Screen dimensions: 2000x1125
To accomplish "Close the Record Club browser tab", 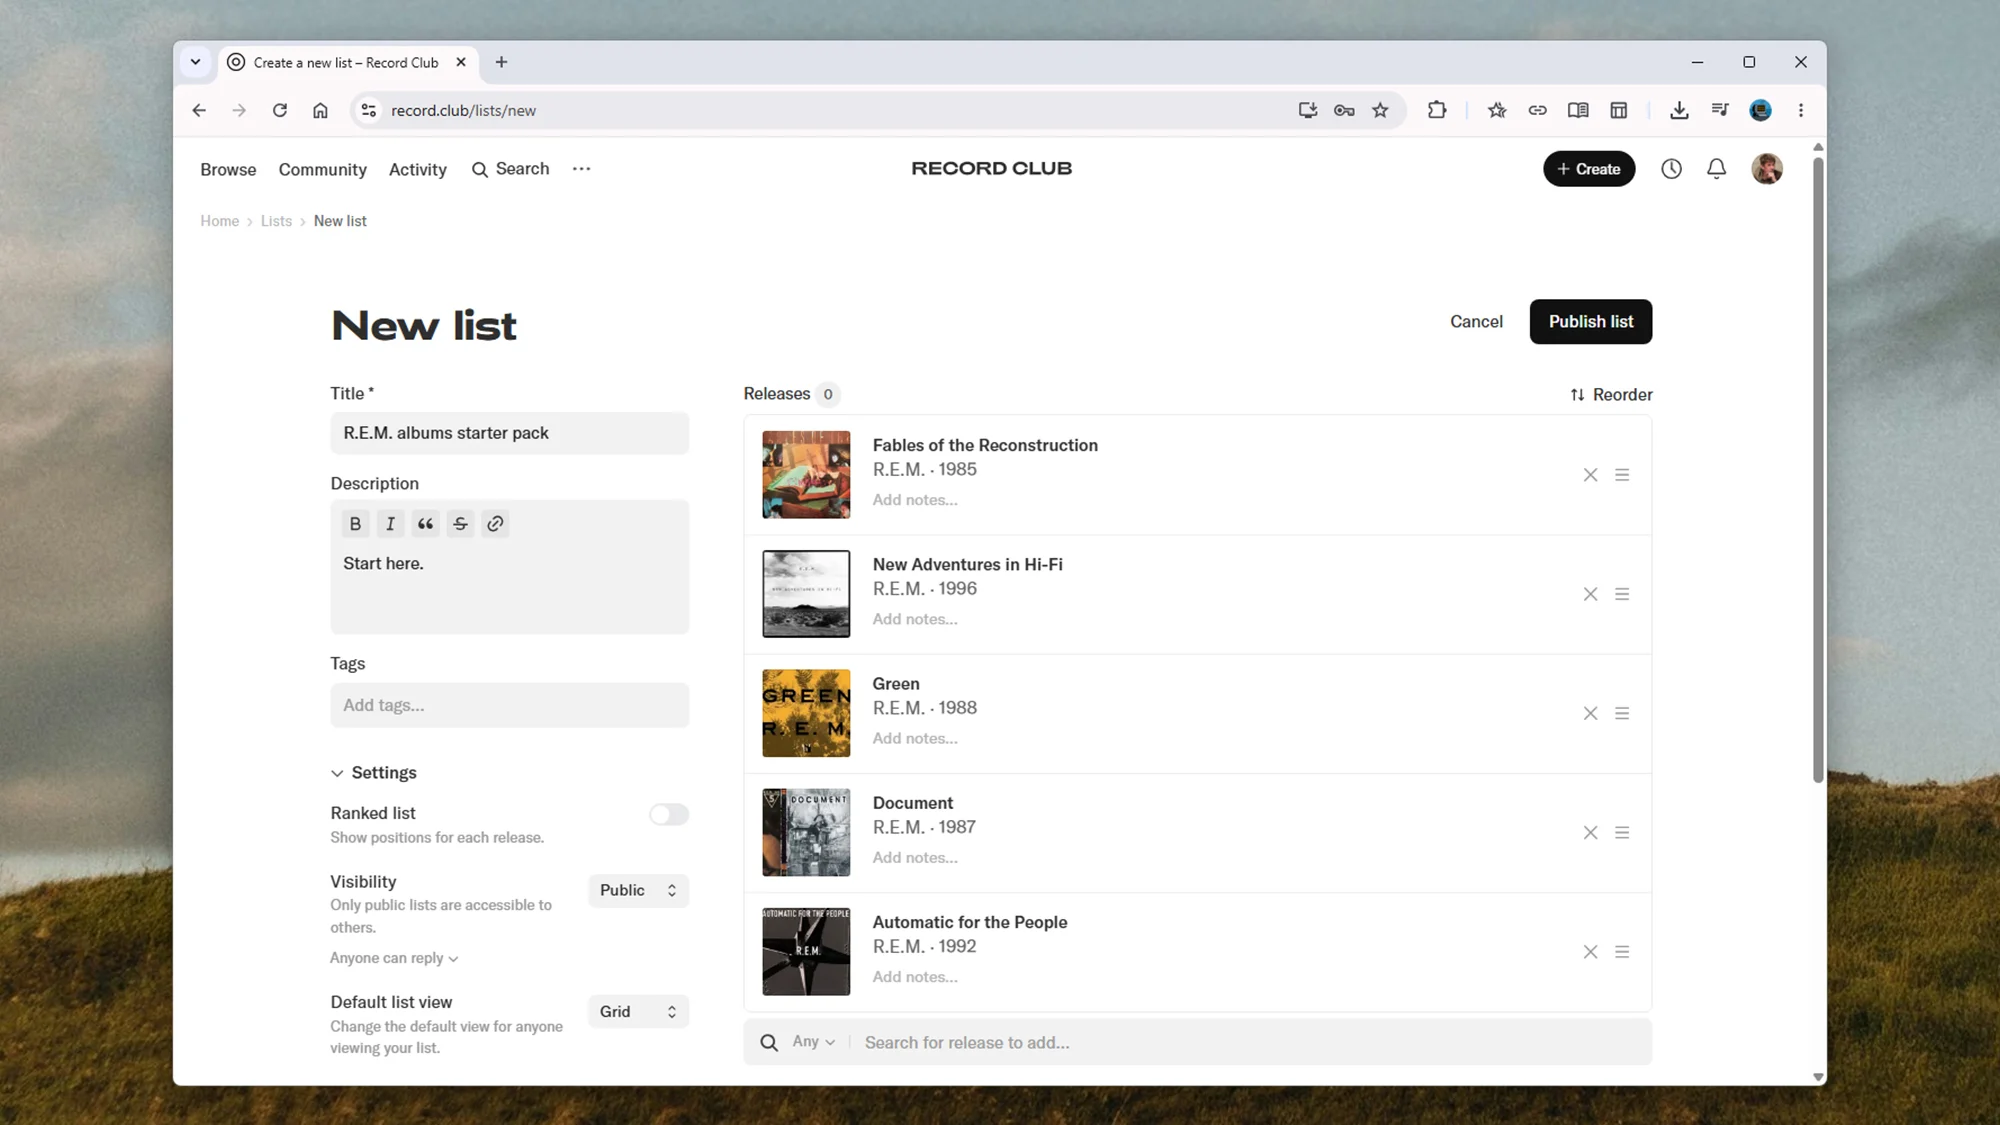I will [x=461, y=62].
